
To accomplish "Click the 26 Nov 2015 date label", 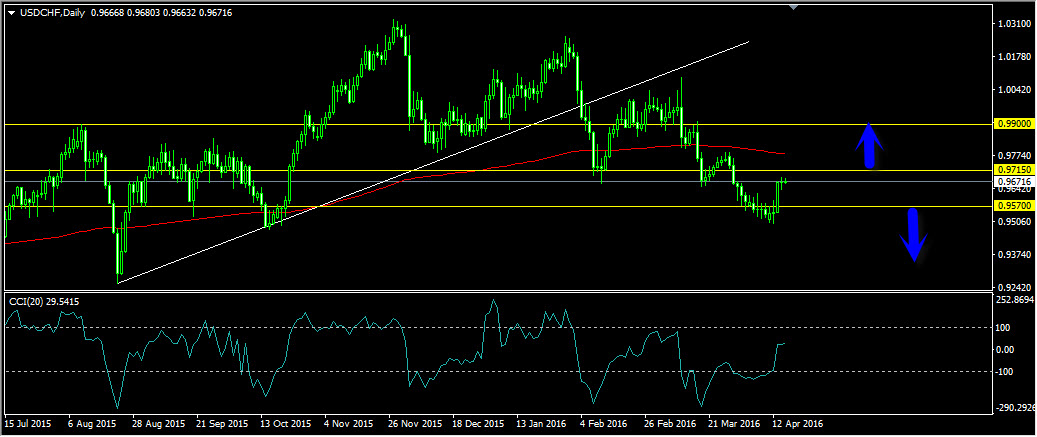I will pyautogui.click(x=415, y=422).
